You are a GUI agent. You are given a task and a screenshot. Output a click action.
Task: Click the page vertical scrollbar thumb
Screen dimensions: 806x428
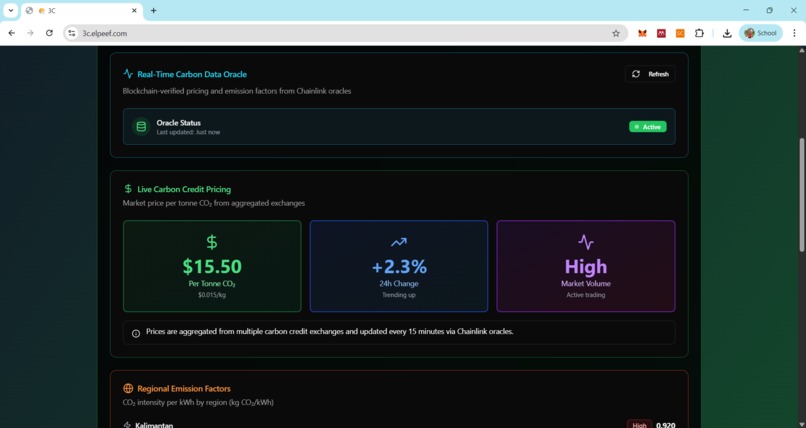(x=801, y=195)
